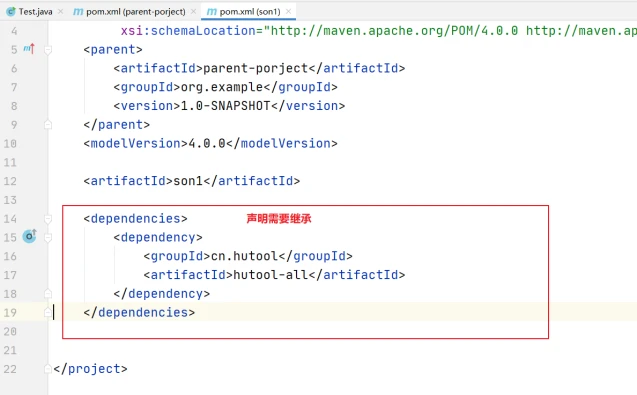This screenshot has height=395, width=637.
Task: Switch to pom.xml (parent-porject) tab
Action: pos(136,12)
